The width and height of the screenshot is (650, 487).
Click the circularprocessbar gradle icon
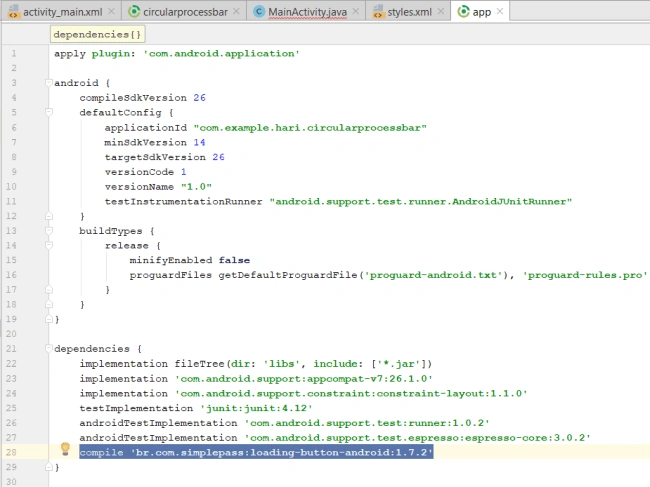pos(134,12)
